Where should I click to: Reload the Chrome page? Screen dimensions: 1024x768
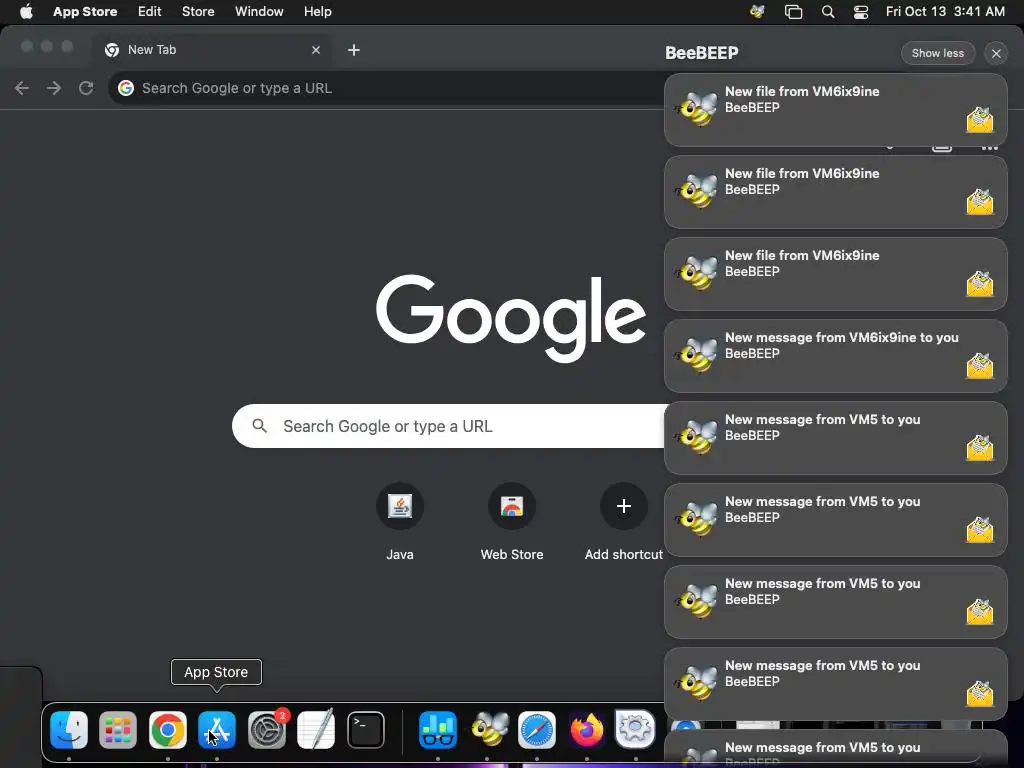pyautogui.click(x=86, y=88)
